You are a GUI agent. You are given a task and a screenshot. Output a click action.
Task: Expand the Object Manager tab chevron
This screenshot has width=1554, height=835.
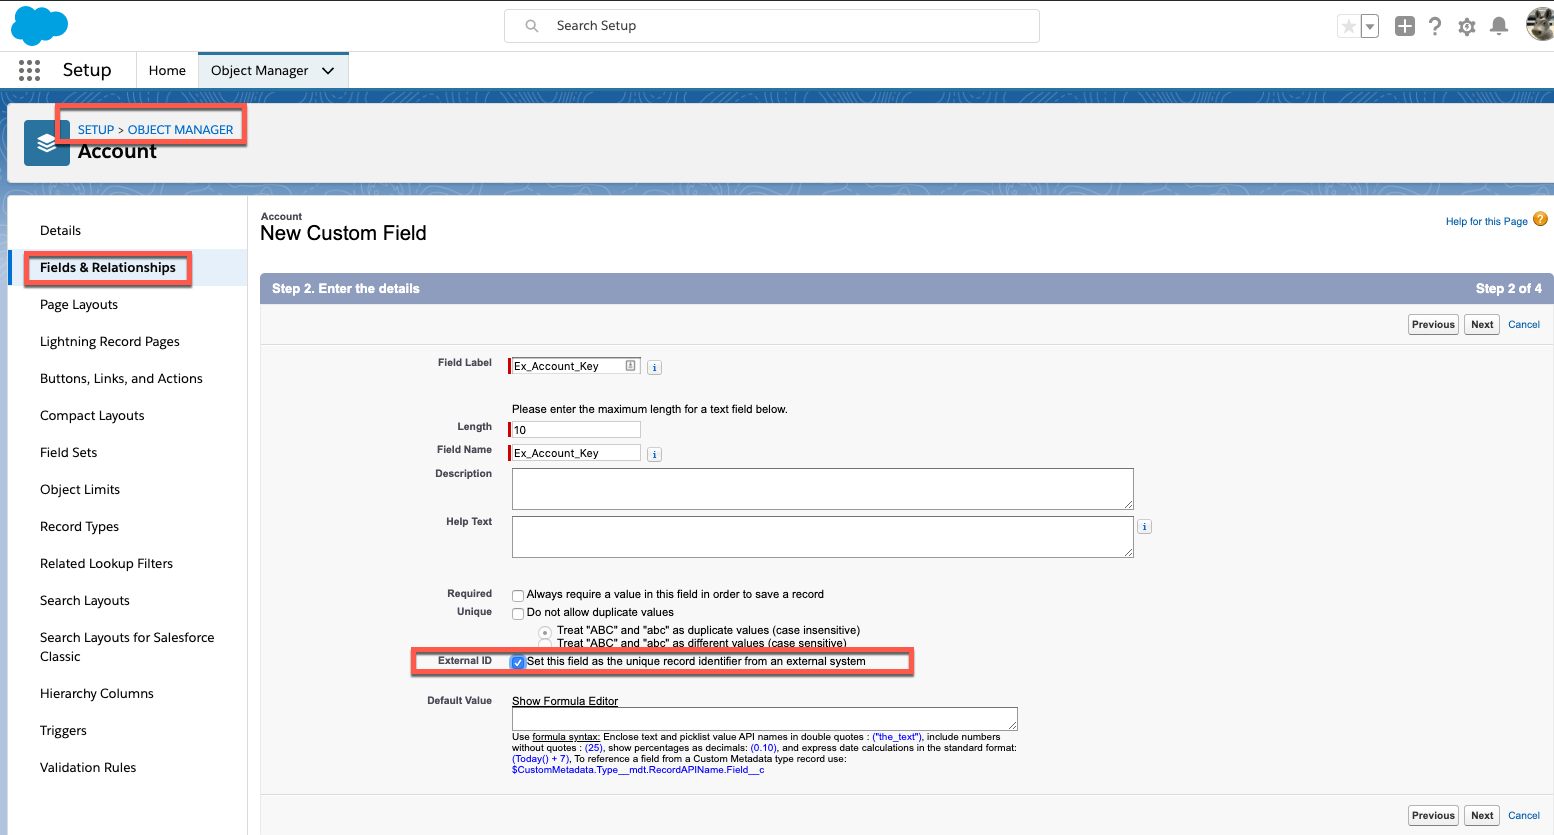tap(328, 71)
